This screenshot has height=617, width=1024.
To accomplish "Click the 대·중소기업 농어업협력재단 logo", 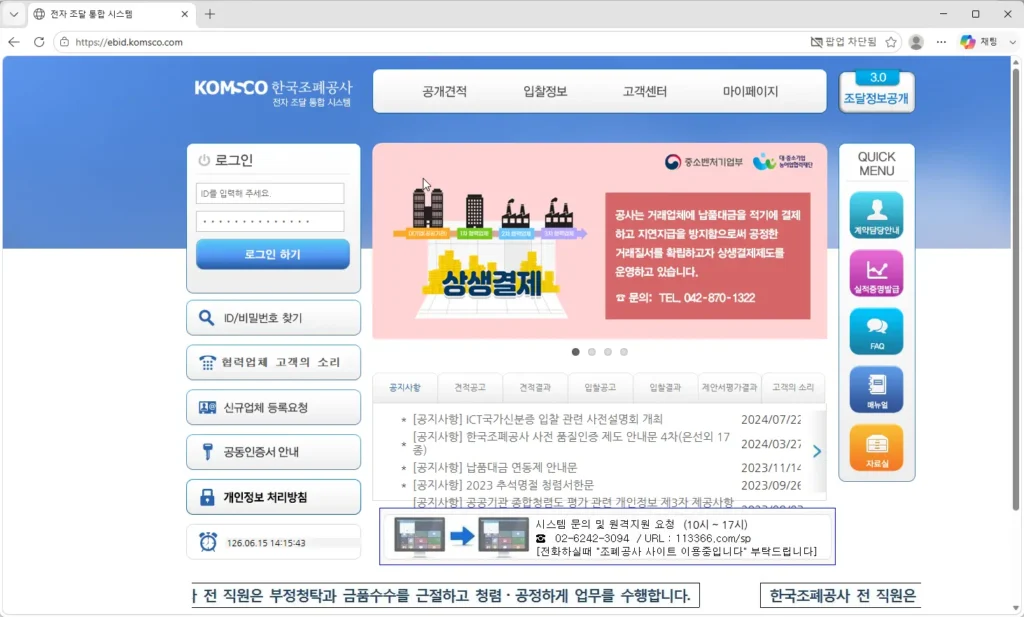I will click(x=782, y=162).
